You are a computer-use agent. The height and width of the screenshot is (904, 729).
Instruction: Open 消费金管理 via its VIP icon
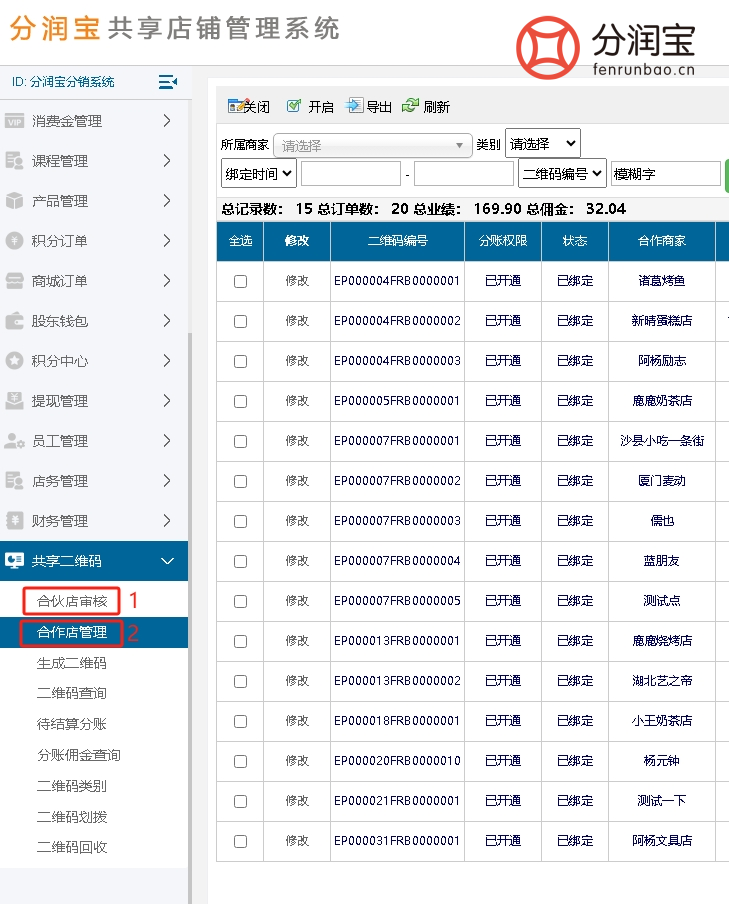(14, 121)
